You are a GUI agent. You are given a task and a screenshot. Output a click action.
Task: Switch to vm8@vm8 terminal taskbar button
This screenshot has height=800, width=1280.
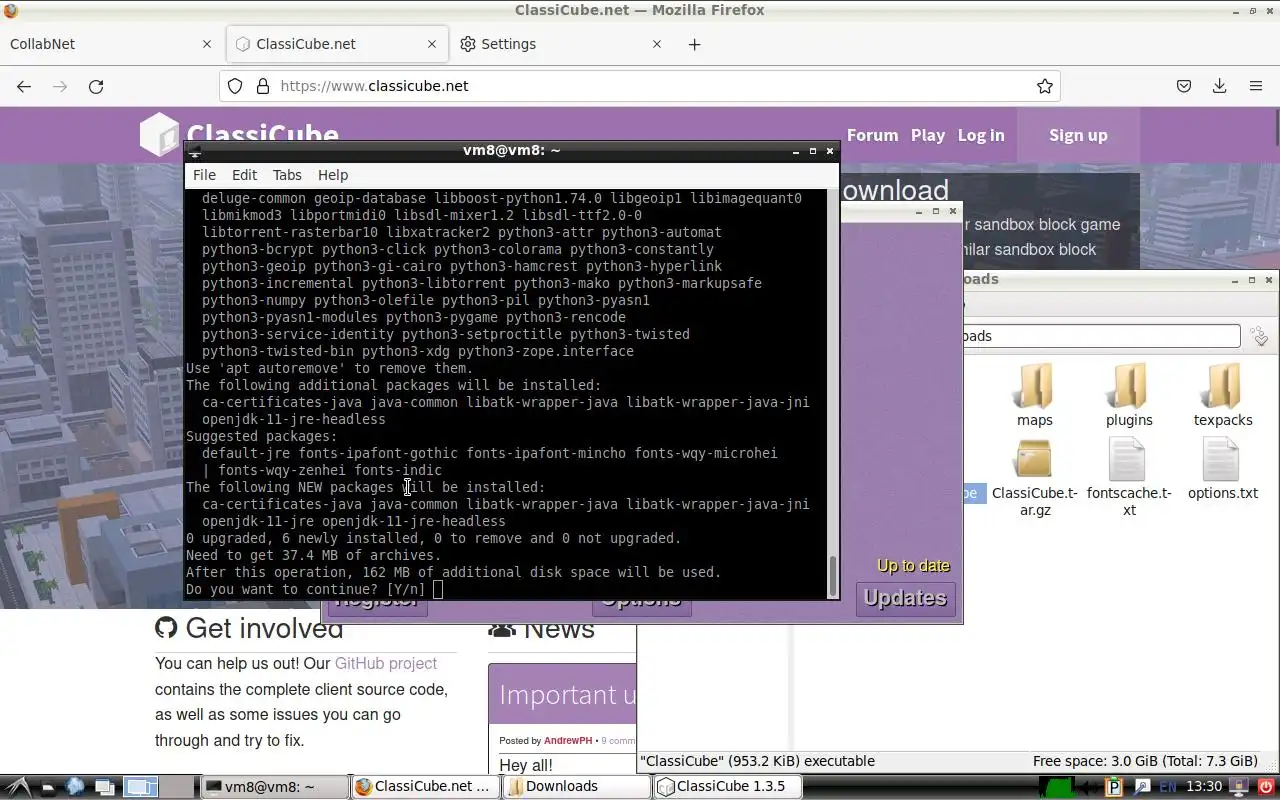(x=275, y=787)
